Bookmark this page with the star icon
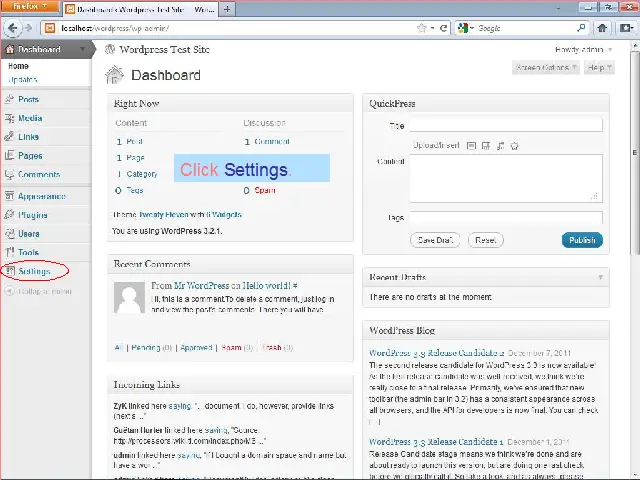Image resolution: width=640 pixels, height=480 pixels. [422, 29]
